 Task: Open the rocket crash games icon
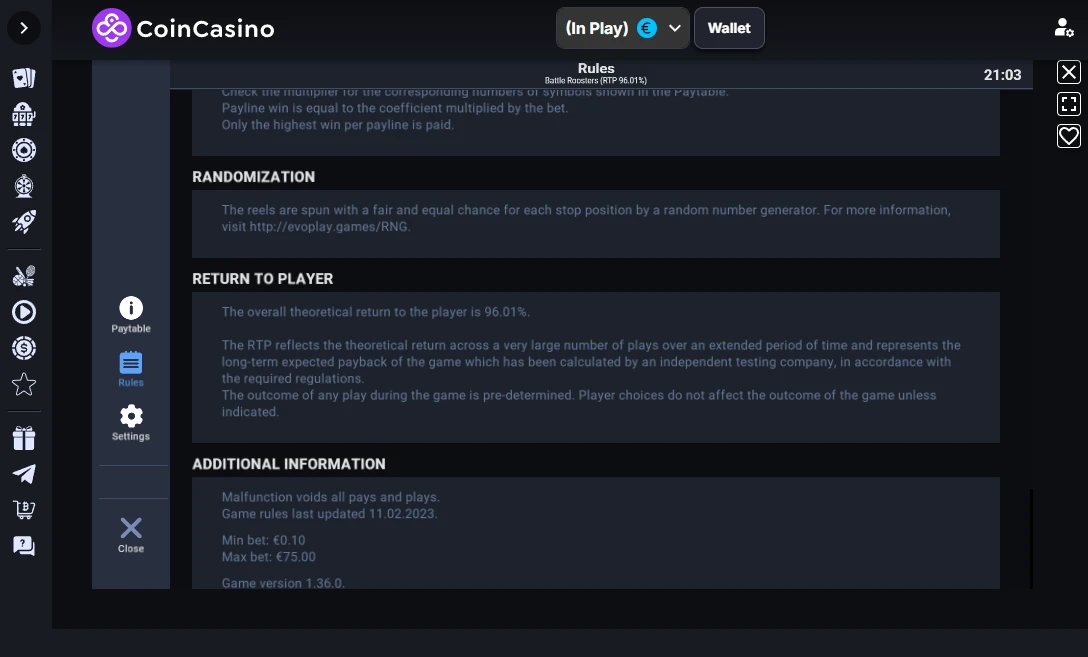pos(24,222)
